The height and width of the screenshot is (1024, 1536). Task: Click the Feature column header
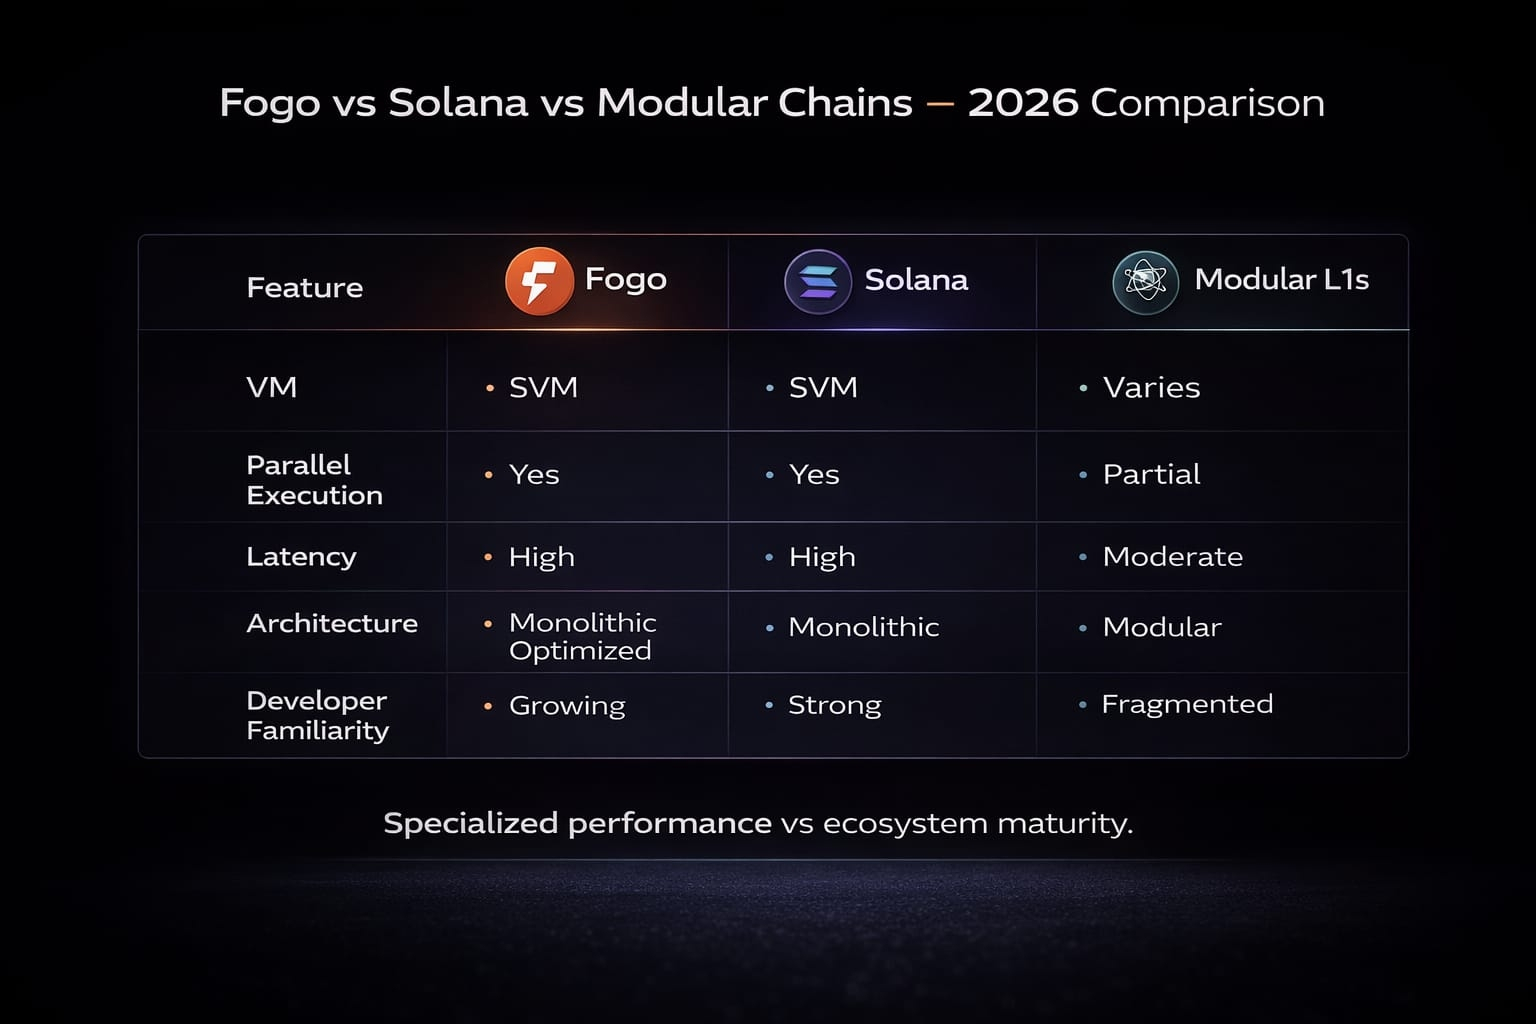pos(304,288)
